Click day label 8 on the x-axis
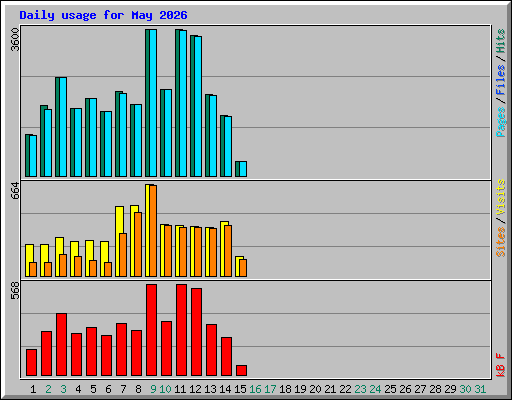Screen dimensions: 512x400 point(138,389)
